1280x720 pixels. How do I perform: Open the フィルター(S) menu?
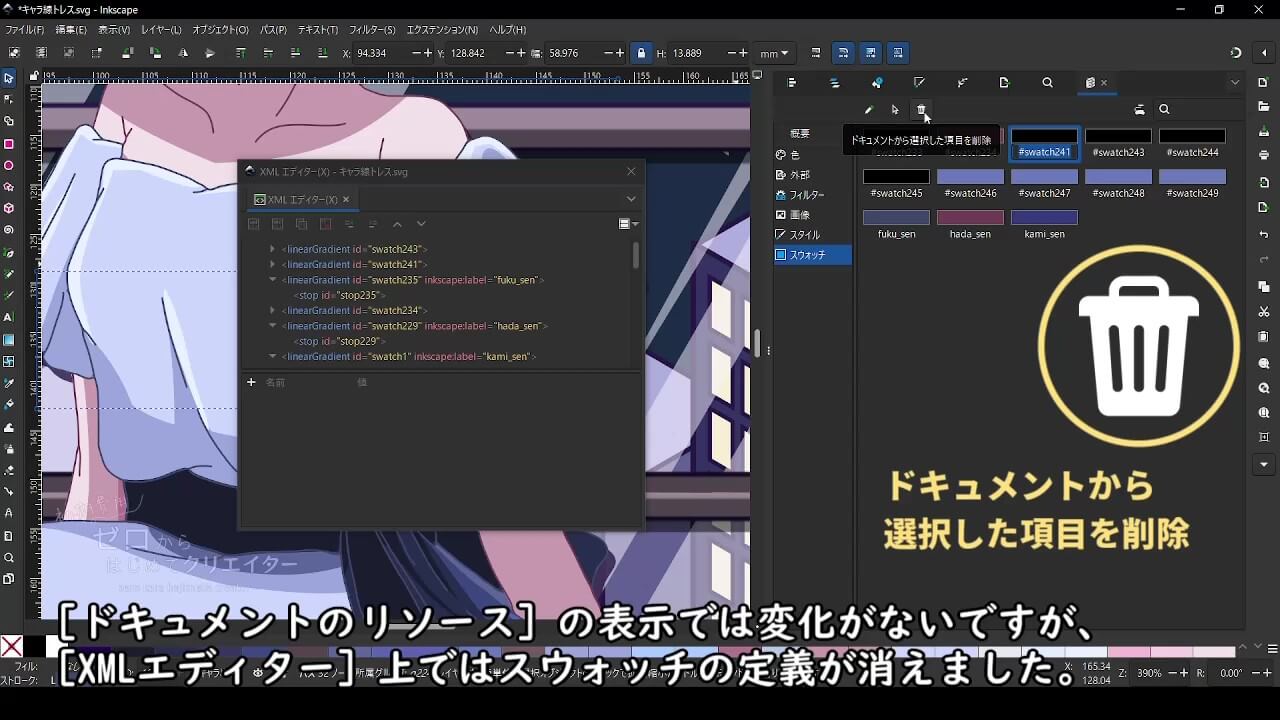(372, 30)
